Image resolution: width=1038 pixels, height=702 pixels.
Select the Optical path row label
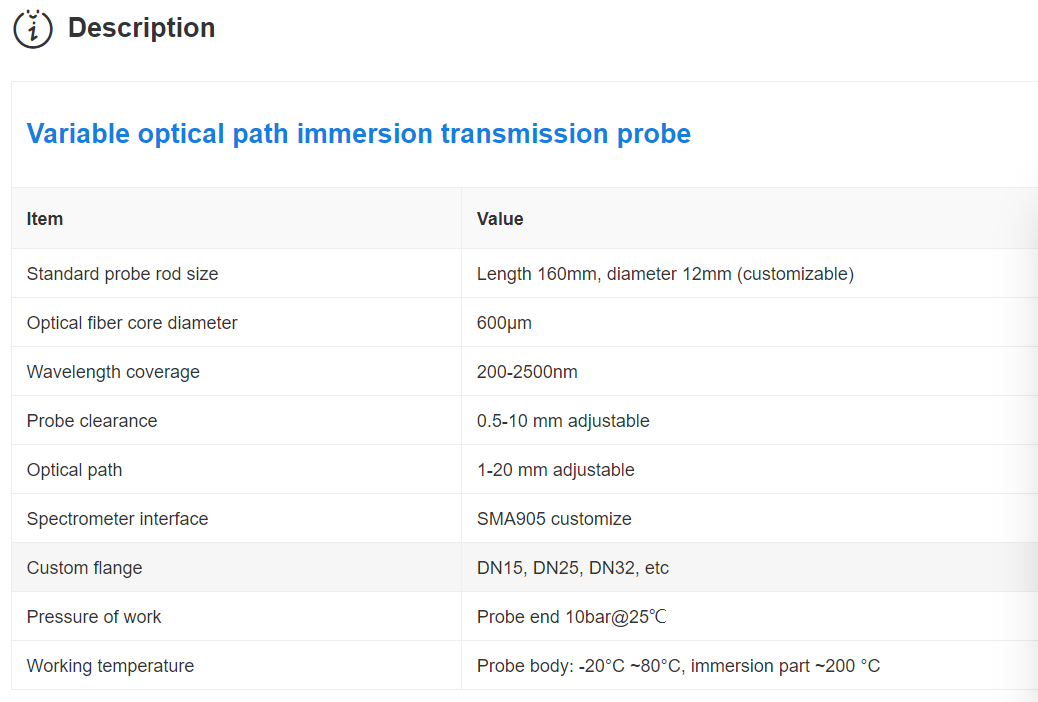tap(74, 470)
